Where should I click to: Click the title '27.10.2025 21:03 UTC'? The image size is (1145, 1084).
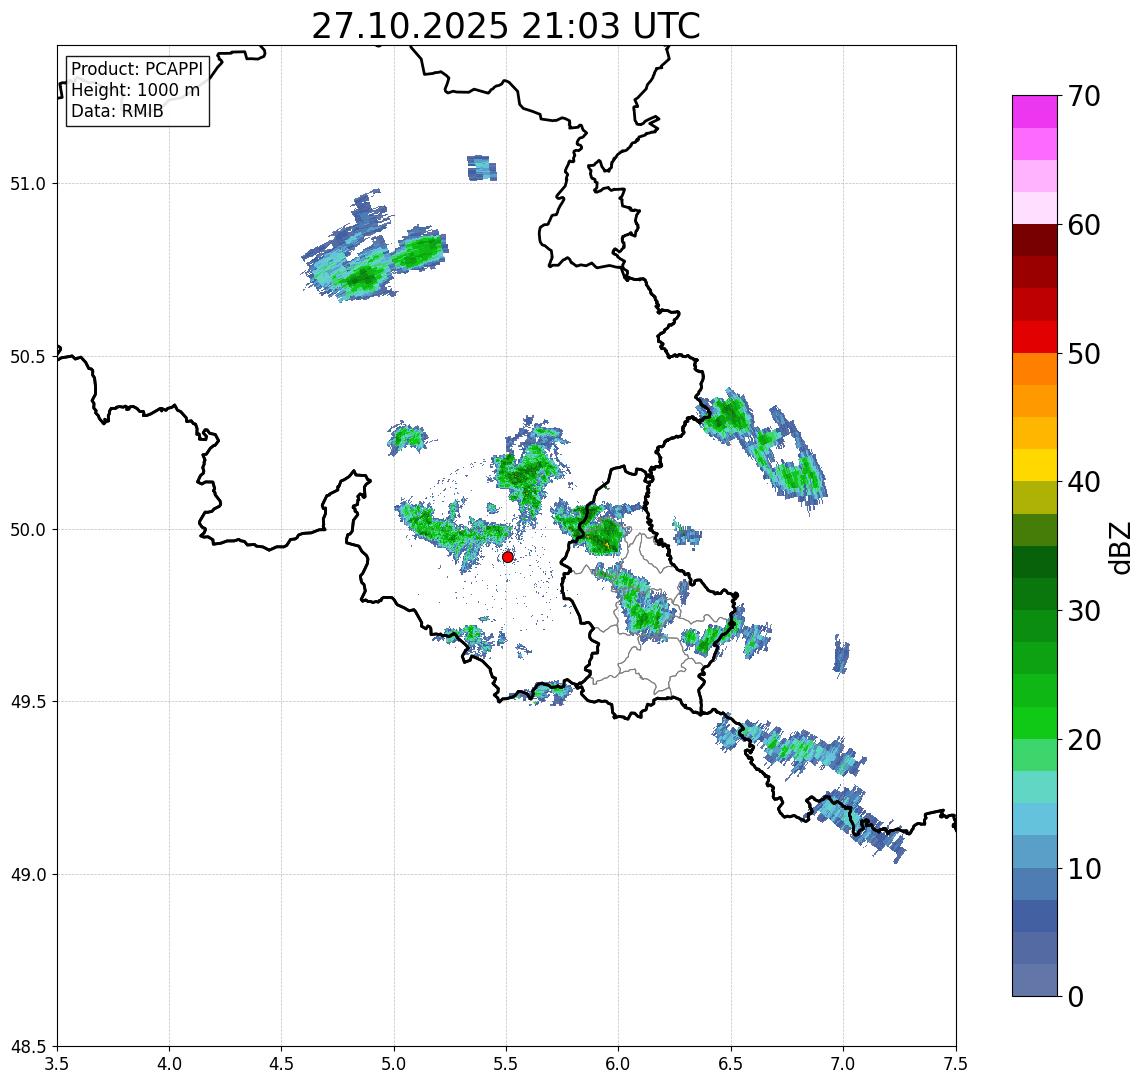click(x=506, y=27)
